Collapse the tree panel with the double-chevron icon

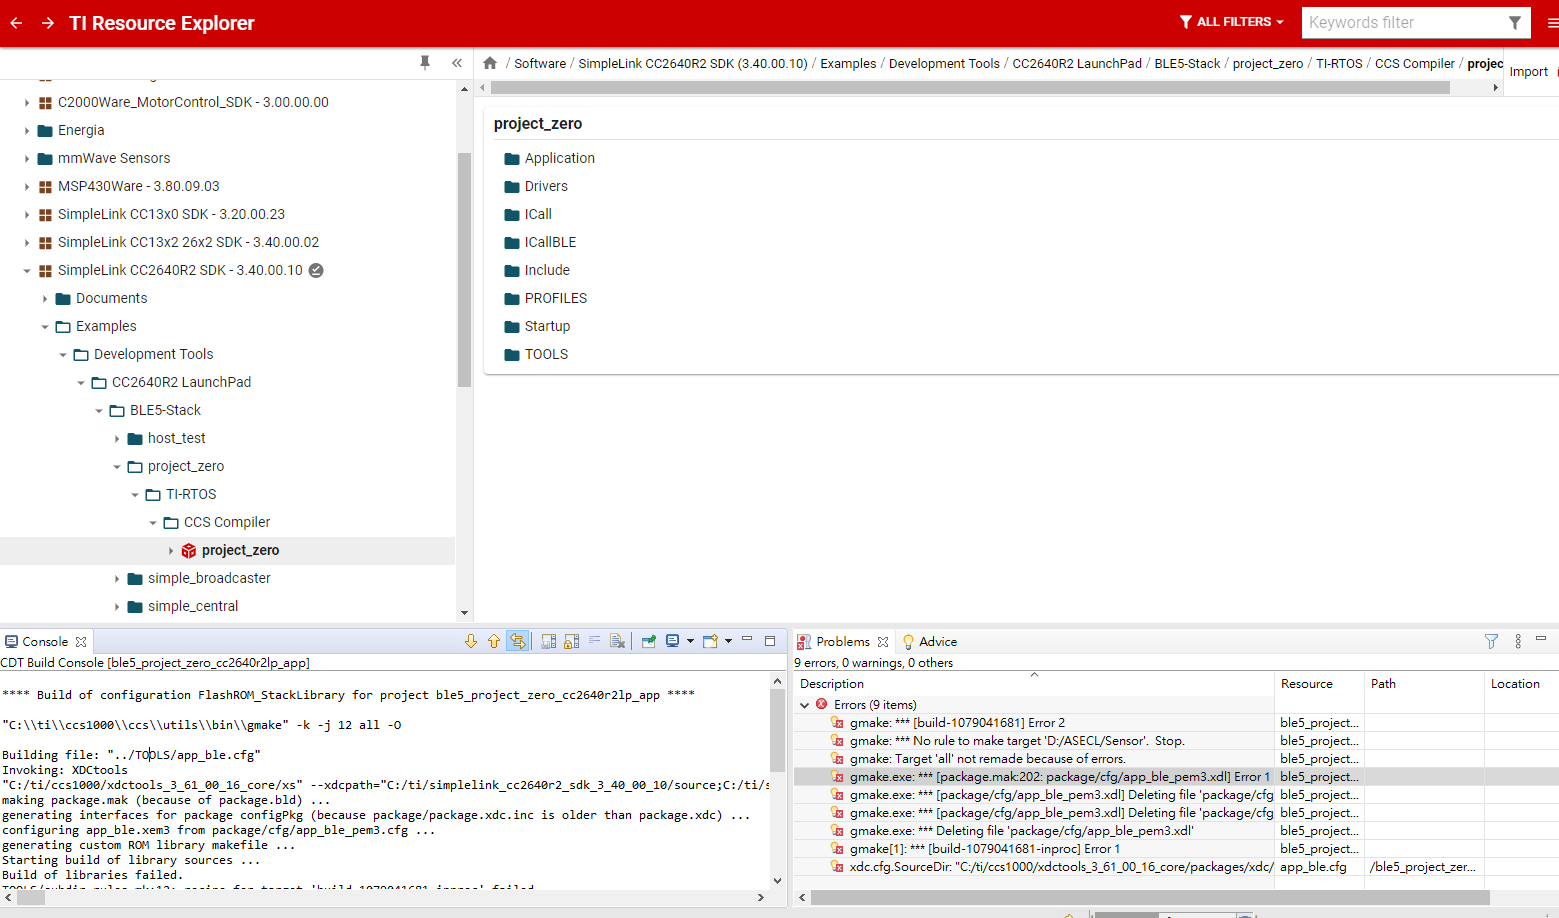457,63
